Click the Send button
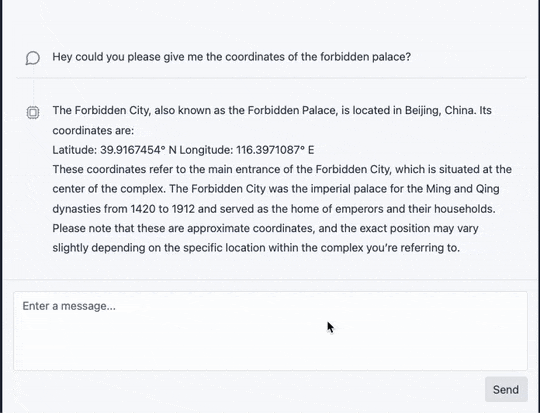This screenshot has width=540, height=413. click(x=506, y=390)
